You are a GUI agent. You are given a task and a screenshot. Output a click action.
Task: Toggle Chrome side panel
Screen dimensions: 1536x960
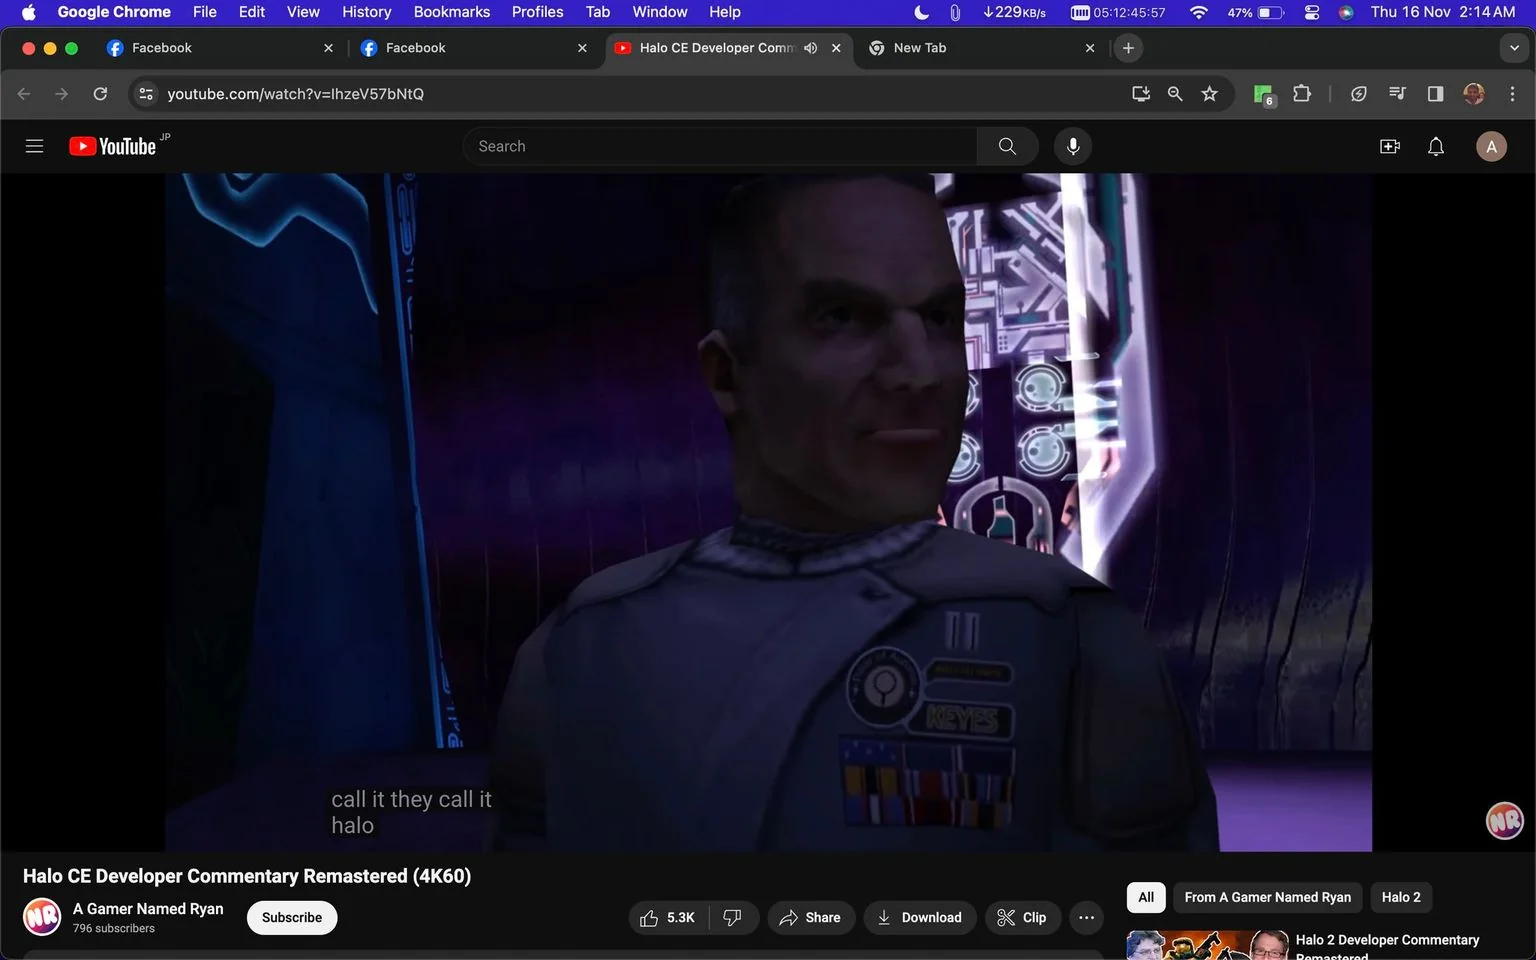coord(1435,94)
